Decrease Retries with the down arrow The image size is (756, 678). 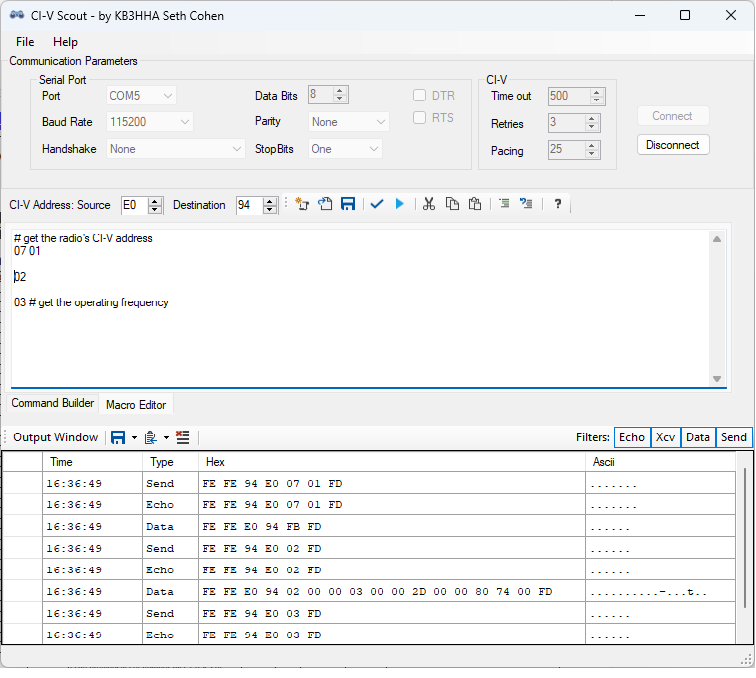pyautogui.click(x=592, y=127)
